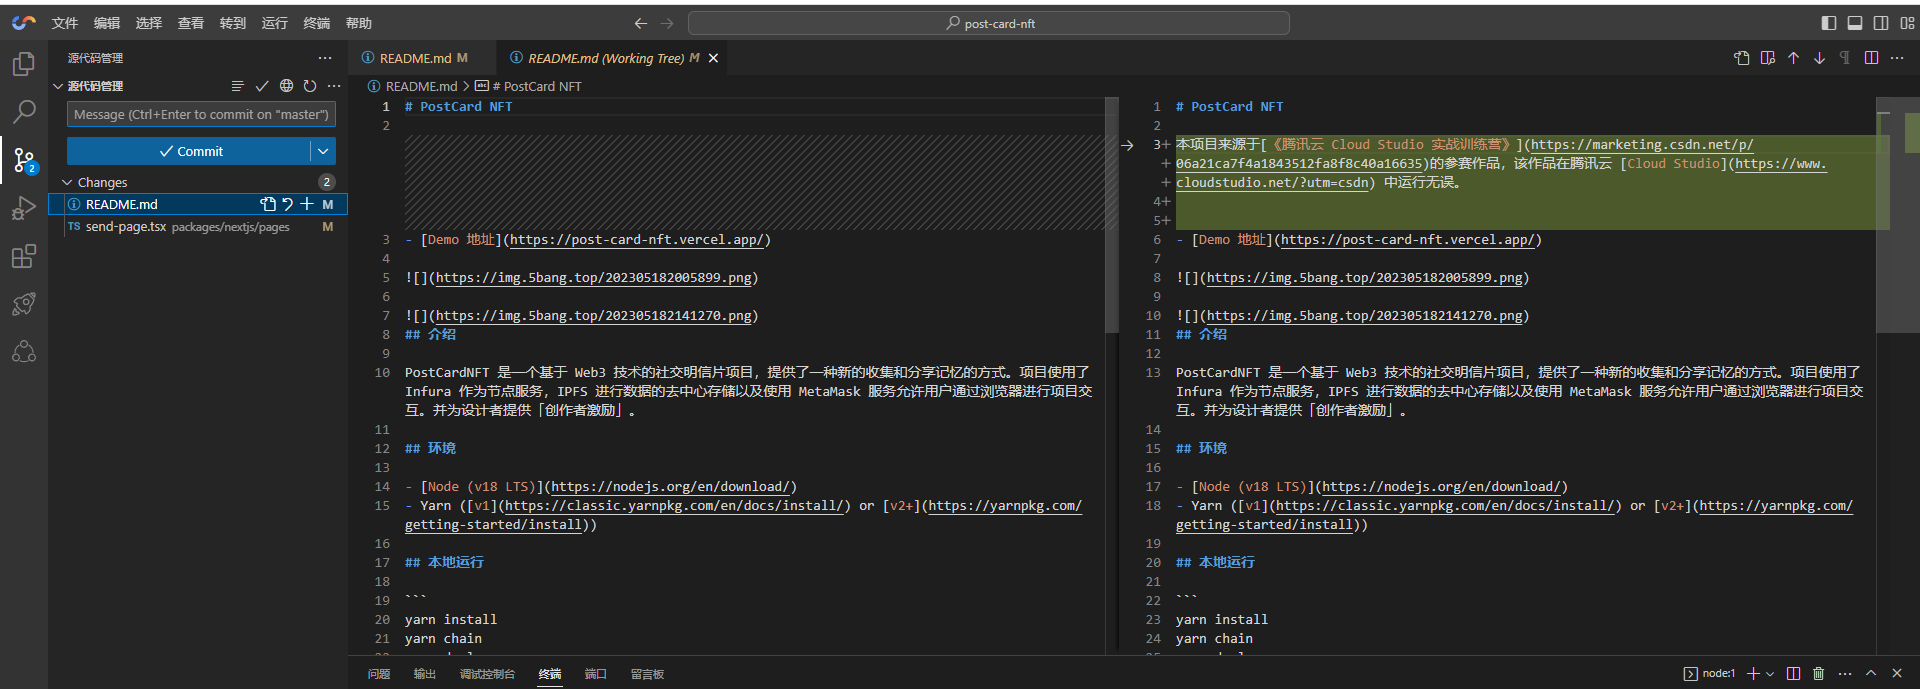Switch to the 问题 panel tab
1920x689 pixels.
pyautogui.click(x=379, y=674)
